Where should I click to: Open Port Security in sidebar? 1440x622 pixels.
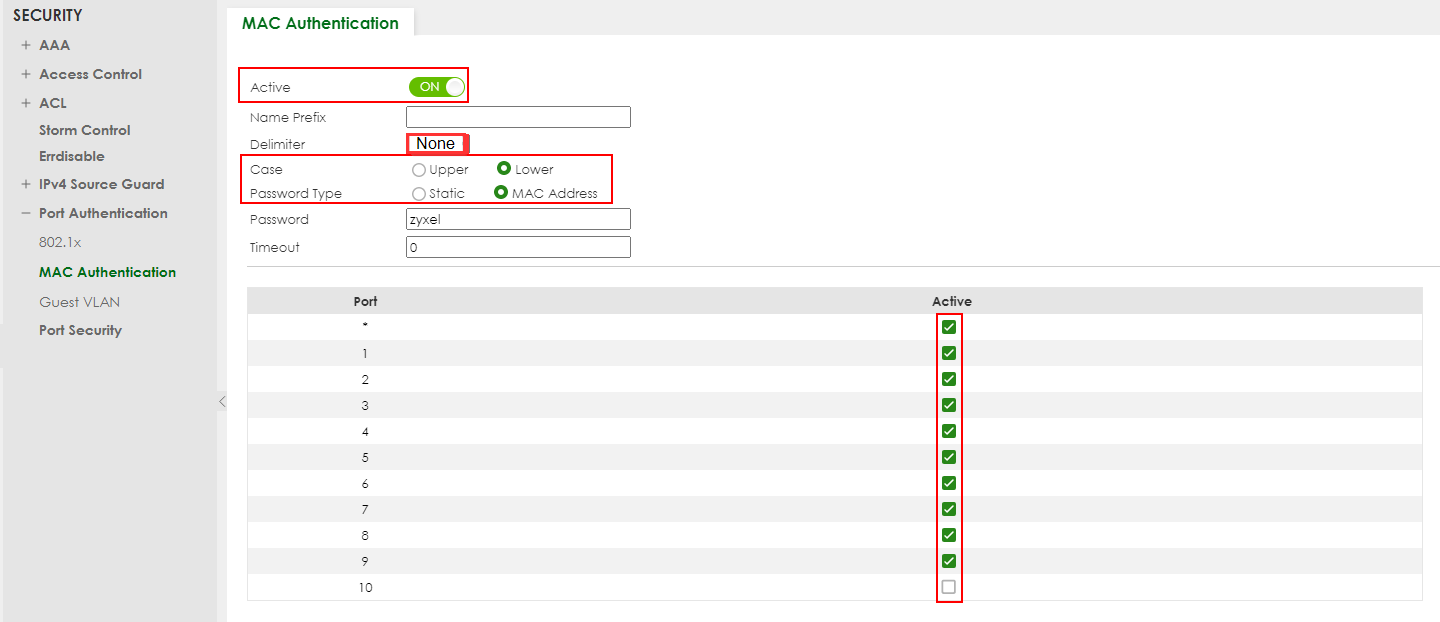[x=80, y=330]
